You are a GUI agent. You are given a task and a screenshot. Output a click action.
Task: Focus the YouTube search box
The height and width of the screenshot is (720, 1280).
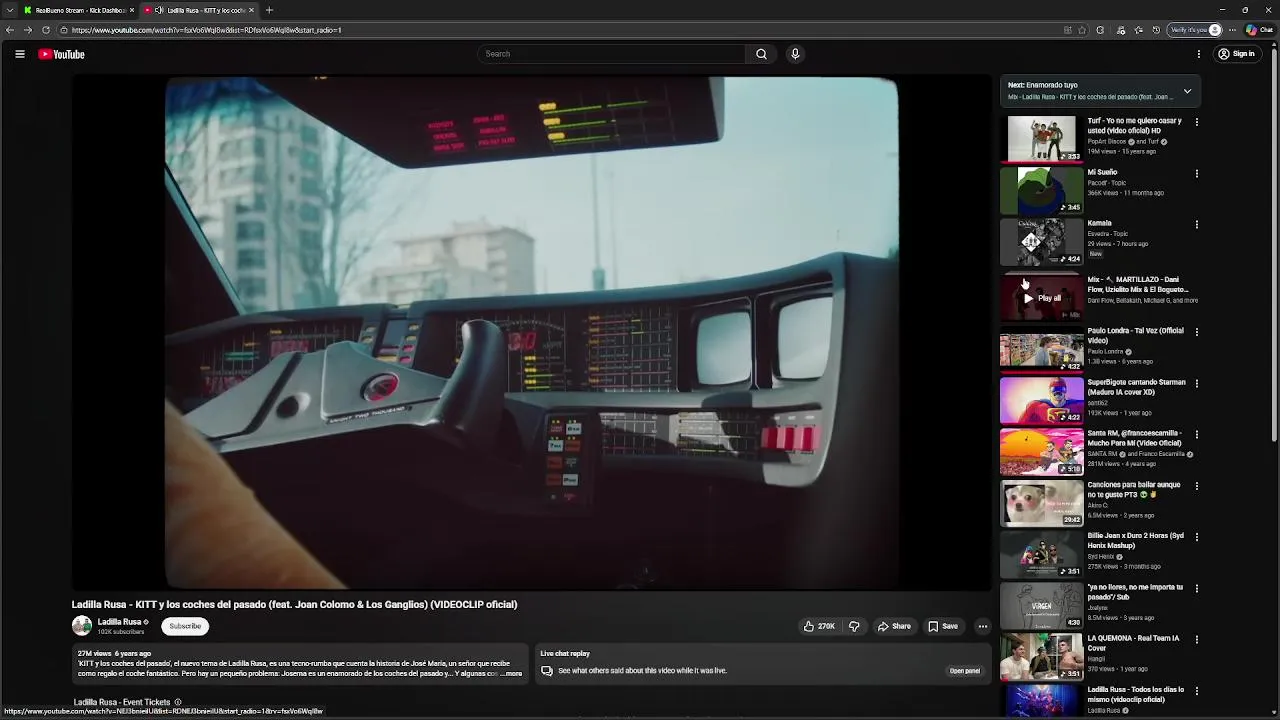(612, 54)
